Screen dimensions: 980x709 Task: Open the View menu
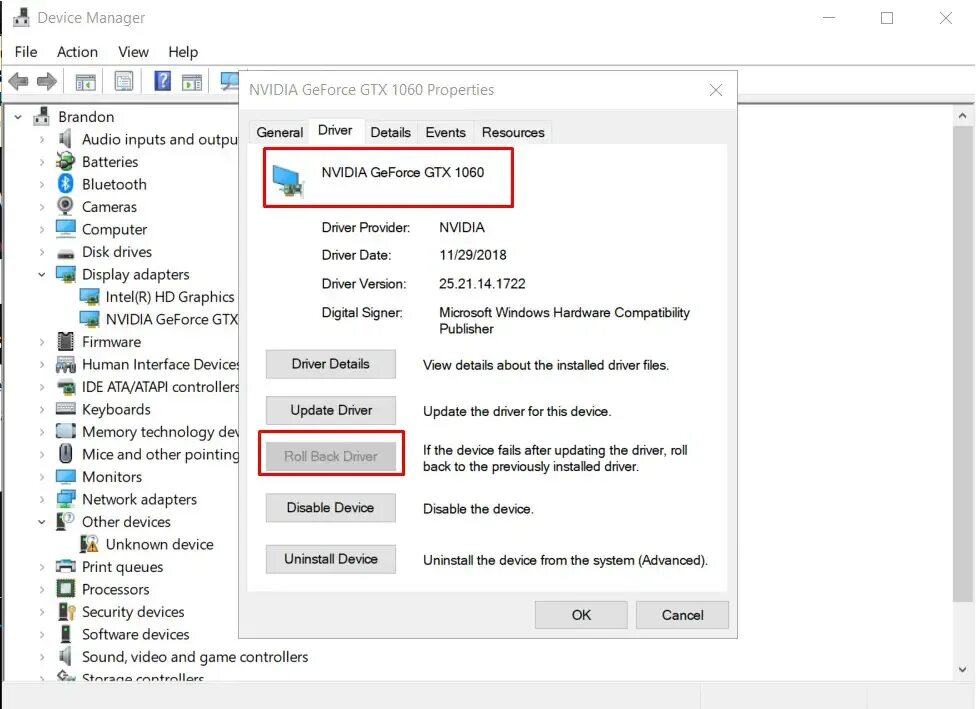pyautogui.click(x=133, y=52)
